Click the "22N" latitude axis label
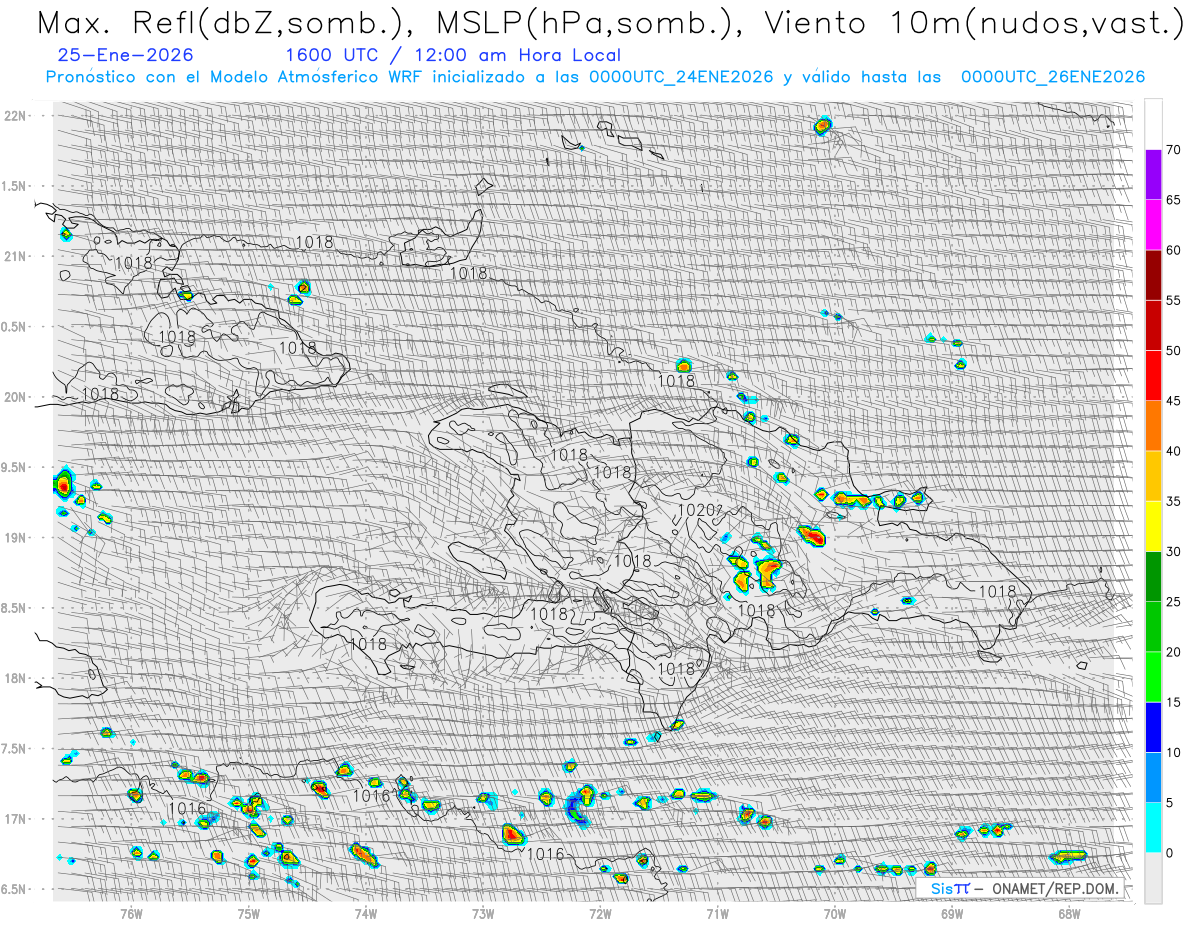 14,116
